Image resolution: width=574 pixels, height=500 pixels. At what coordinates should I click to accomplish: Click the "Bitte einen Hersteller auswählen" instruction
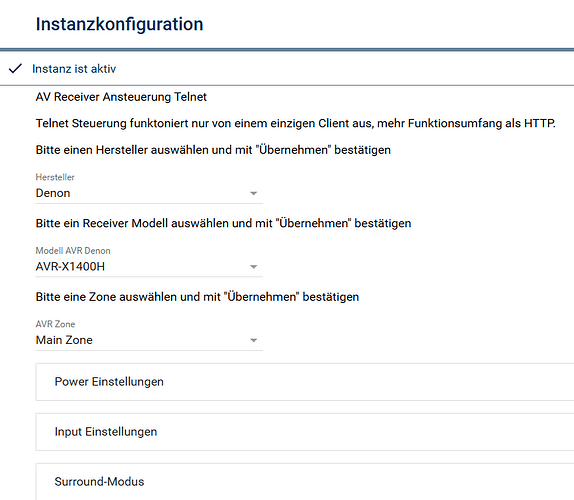click(213, 150)
